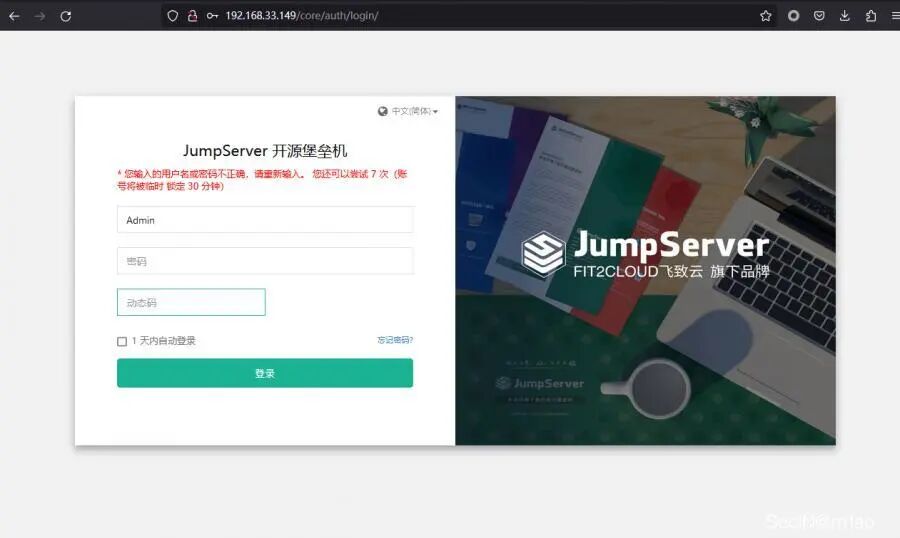The image size is (900, 538).
Task: Click the red login error message
Action: 262,180
